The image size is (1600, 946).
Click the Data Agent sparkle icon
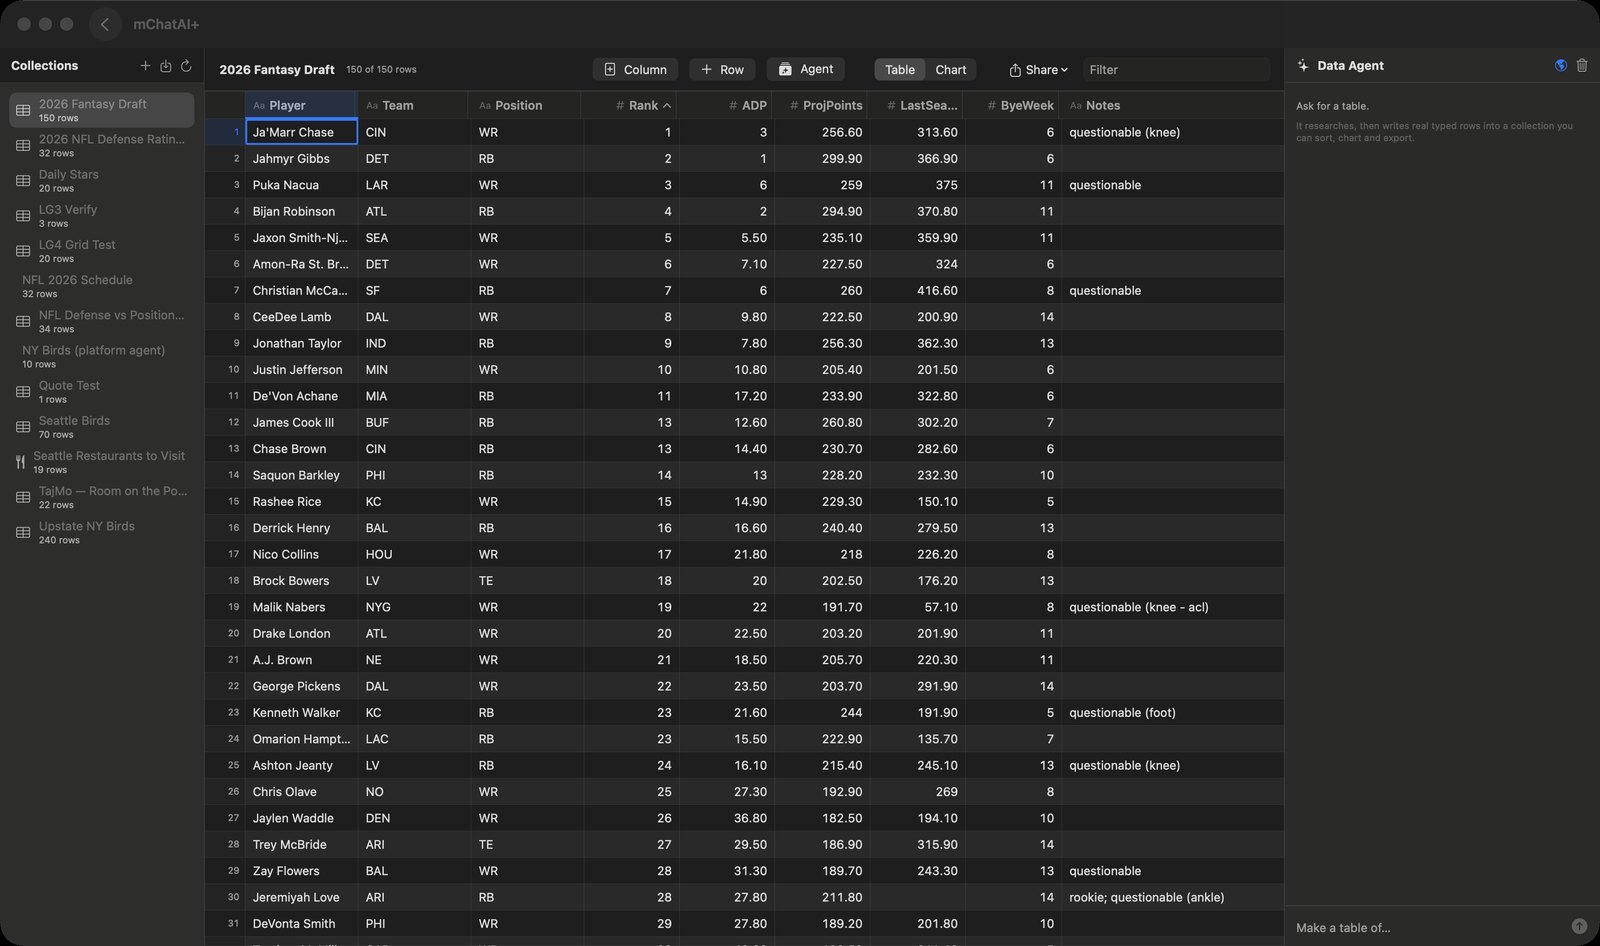click(1303, 66)
